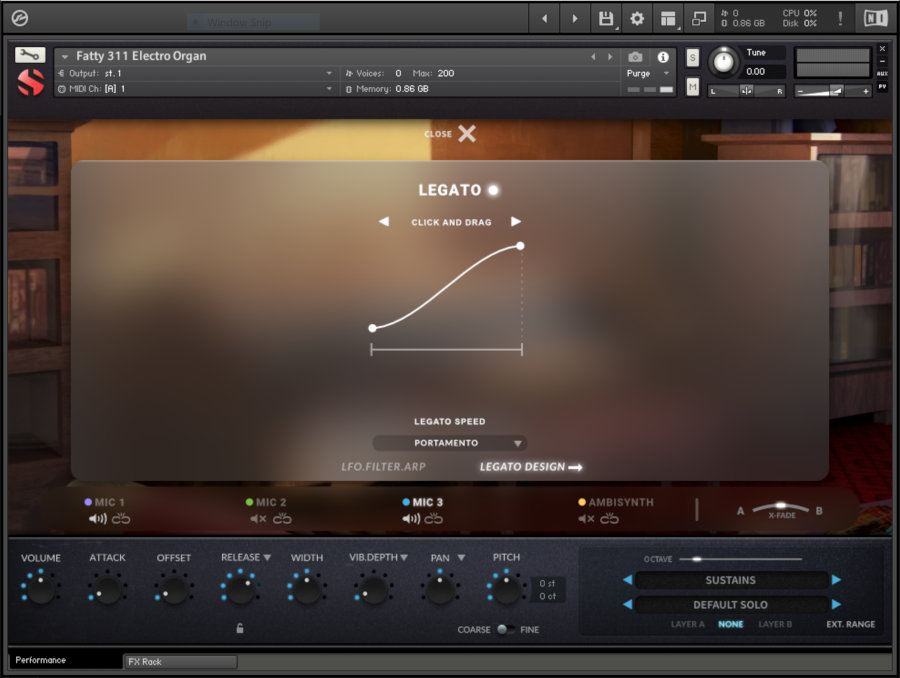Screen dimensions: 900x678
Task: Click the LFO.FILTER.ARP label
Action: pyautogui.click(x=384, y=466)
